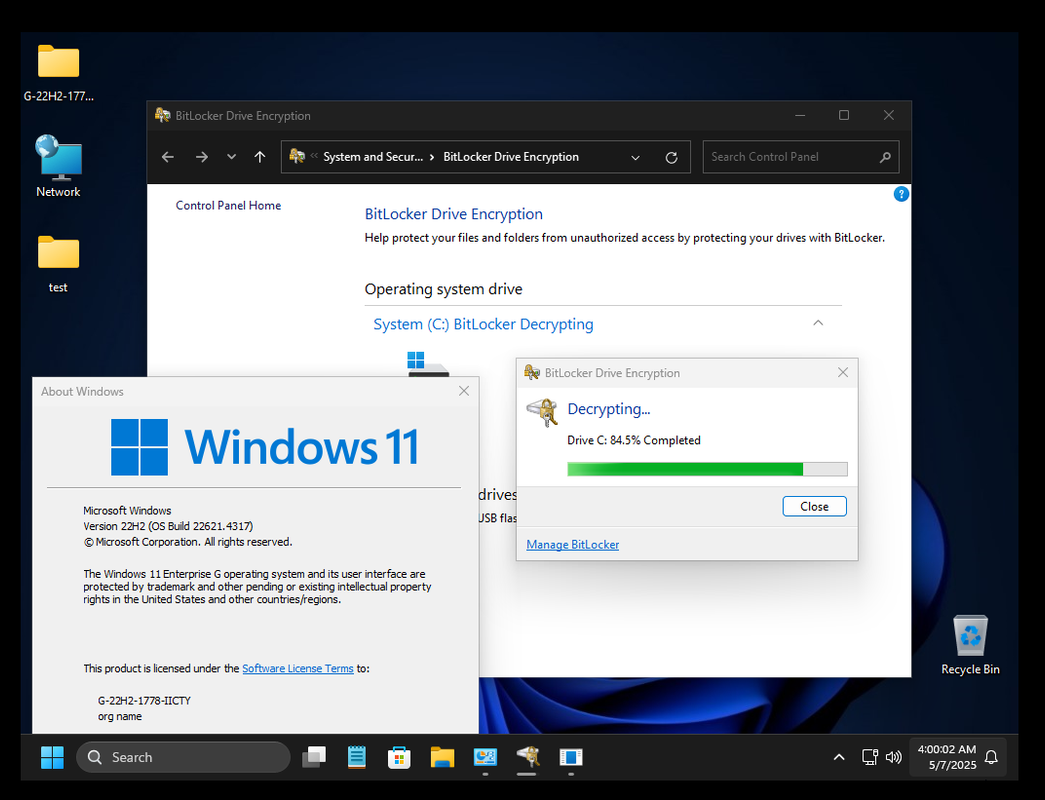Image resolution: width=1045 pixels, height=800 pixels.
Task: Open volume tray icon
Action: coord(893,757)
